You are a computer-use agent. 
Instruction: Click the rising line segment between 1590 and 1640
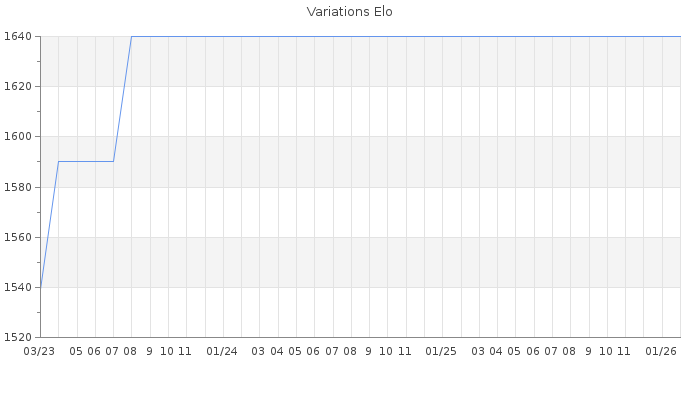pos(122,99)
